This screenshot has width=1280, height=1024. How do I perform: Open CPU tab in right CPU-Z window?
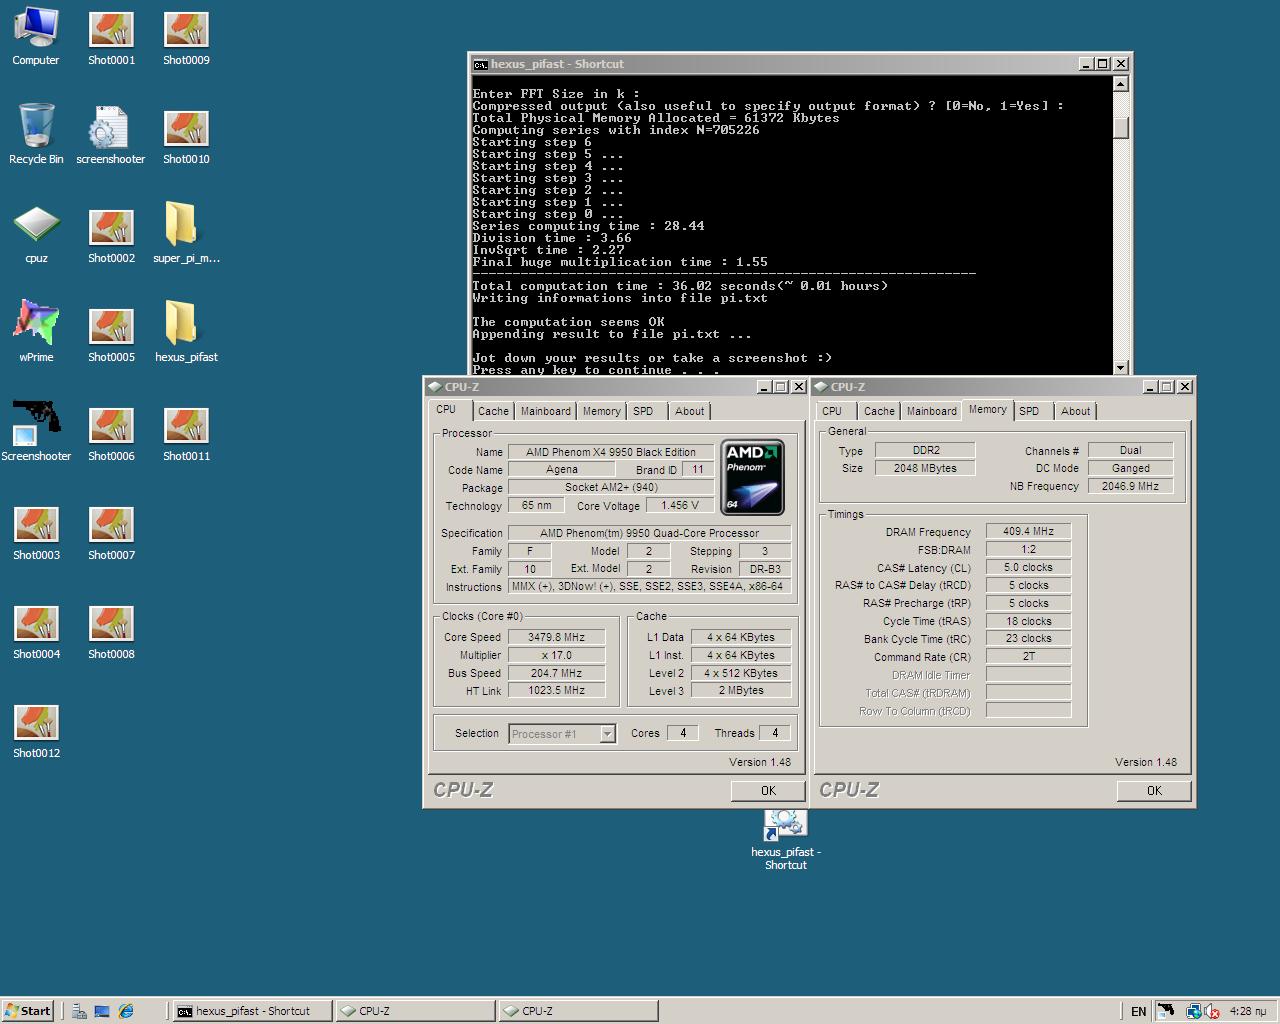(832, 411)
